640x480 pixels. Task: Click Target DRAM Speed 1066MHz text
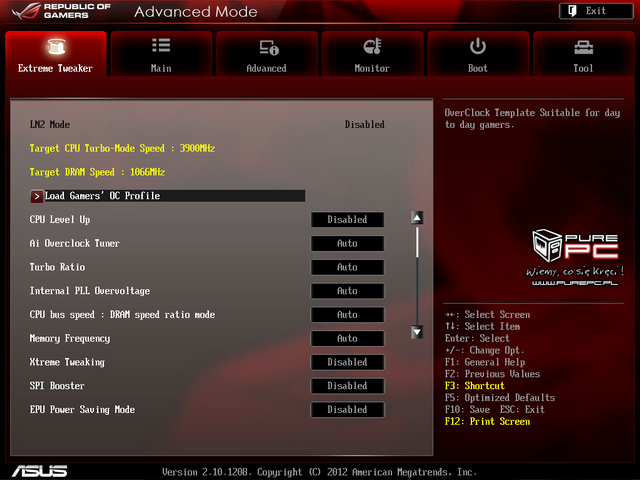pyautogui.click(x=97, y=172)
